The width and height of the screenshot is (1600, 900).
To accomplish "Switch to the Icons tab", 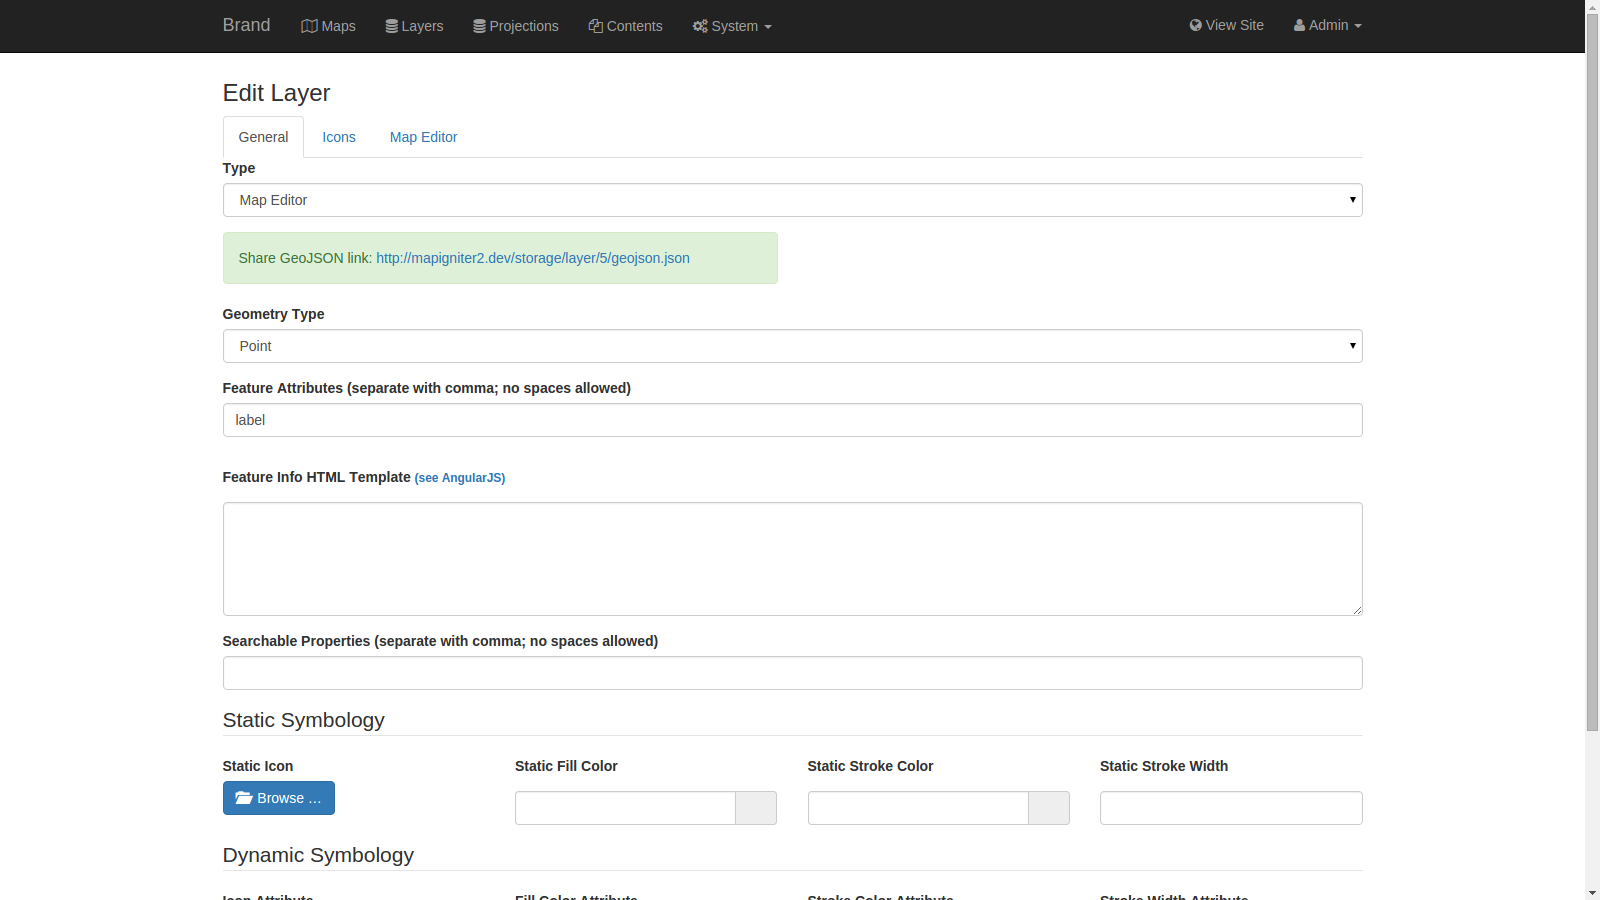I will (x=338, y=137).
